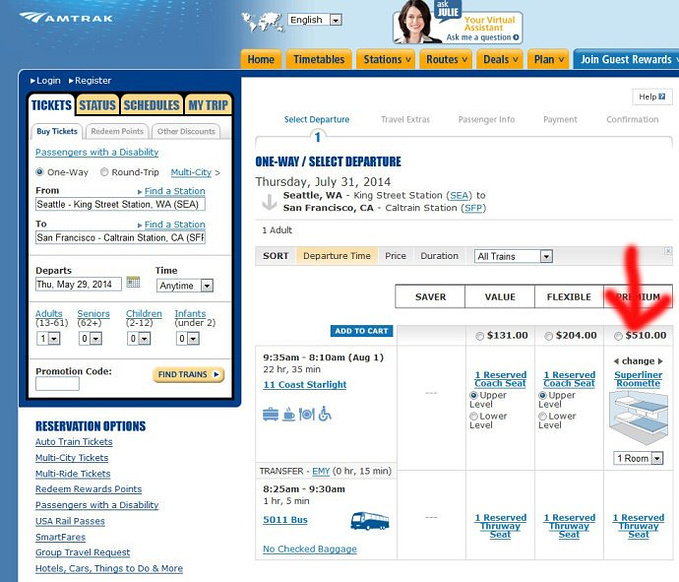Click the SmartFares link

[60, 537]
